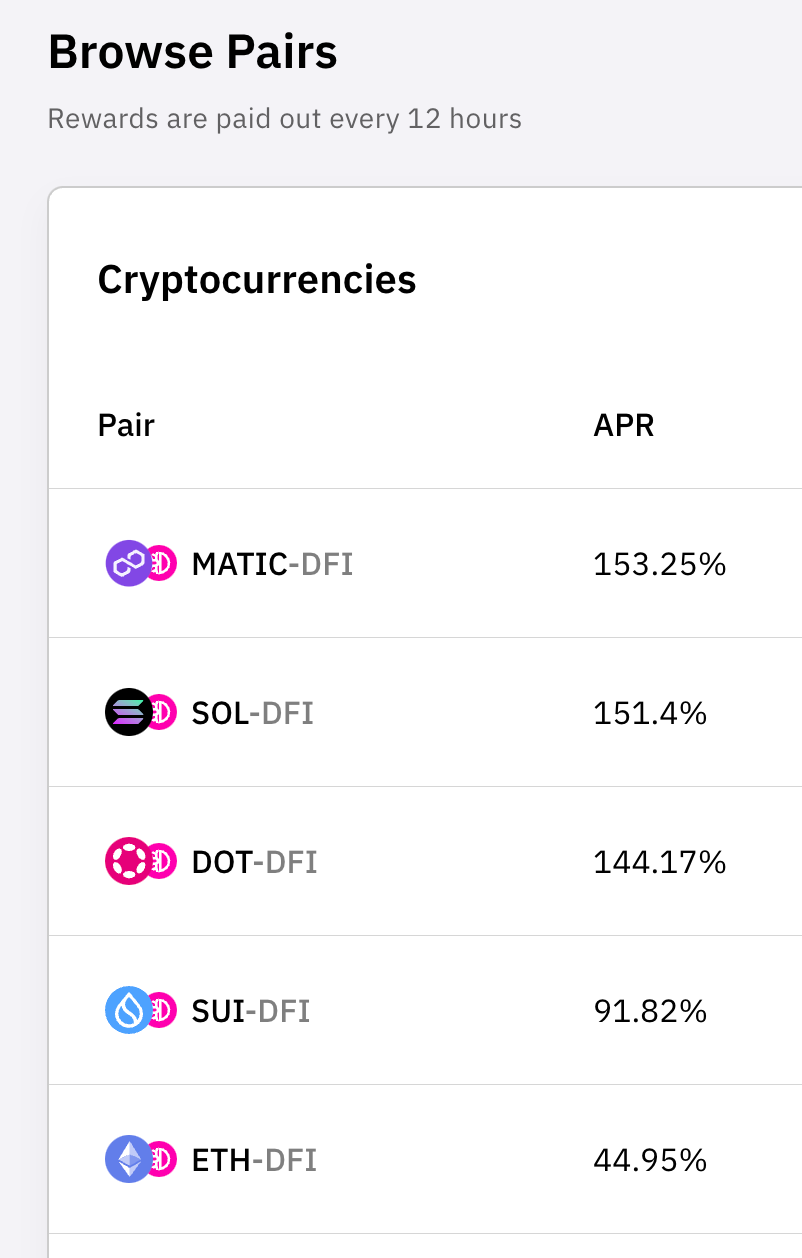Image resolution: width=802 pixels, height=1258 pixels.
Task: Open the SOL-DFI pair
Action: 252,714
